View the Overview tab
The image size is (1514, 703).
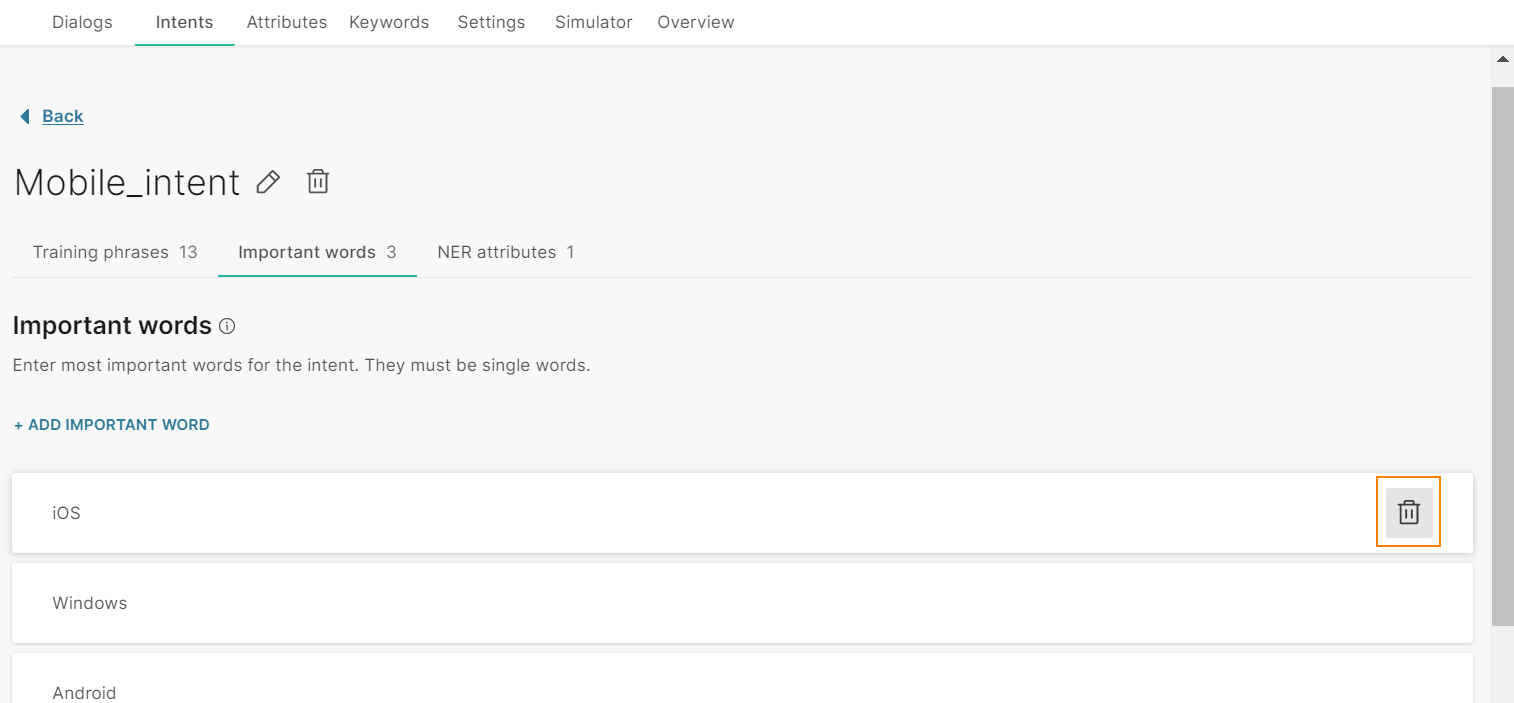point(696,22)
